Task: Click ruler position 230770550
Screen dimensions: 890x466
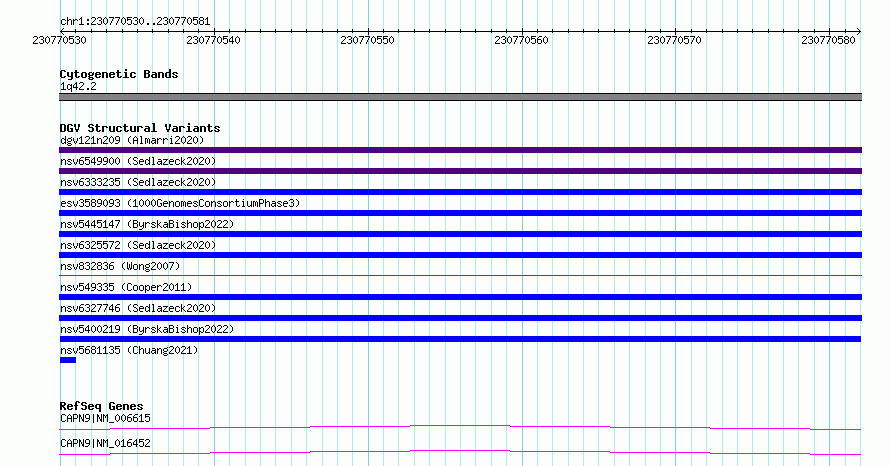Action: click(367, 40)
